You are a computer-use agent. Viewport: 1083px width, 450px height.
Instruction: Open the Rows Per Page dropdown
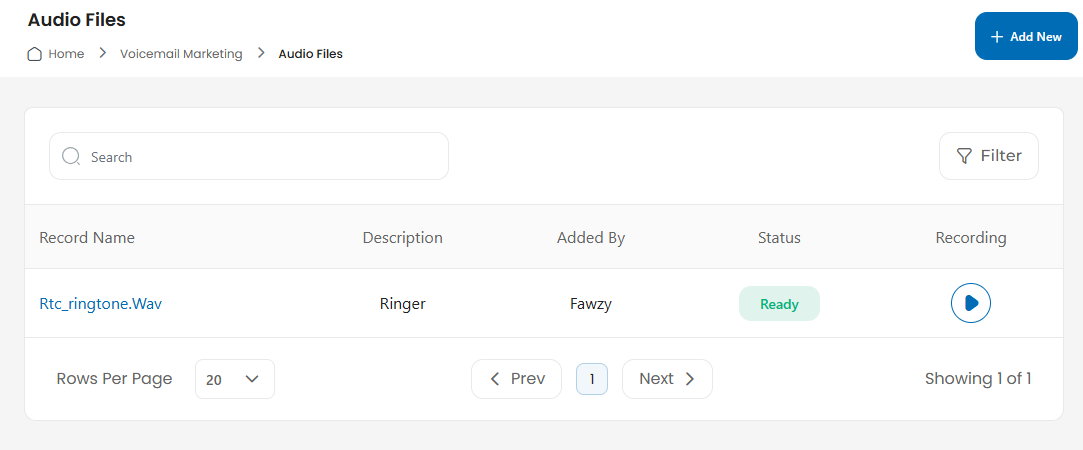coord(235,379)
